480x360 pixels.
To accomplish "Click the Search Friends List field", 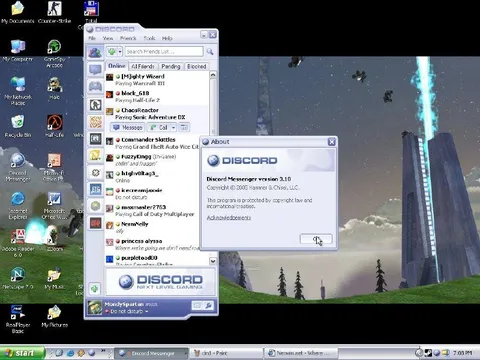I will [x=164, y=51].
